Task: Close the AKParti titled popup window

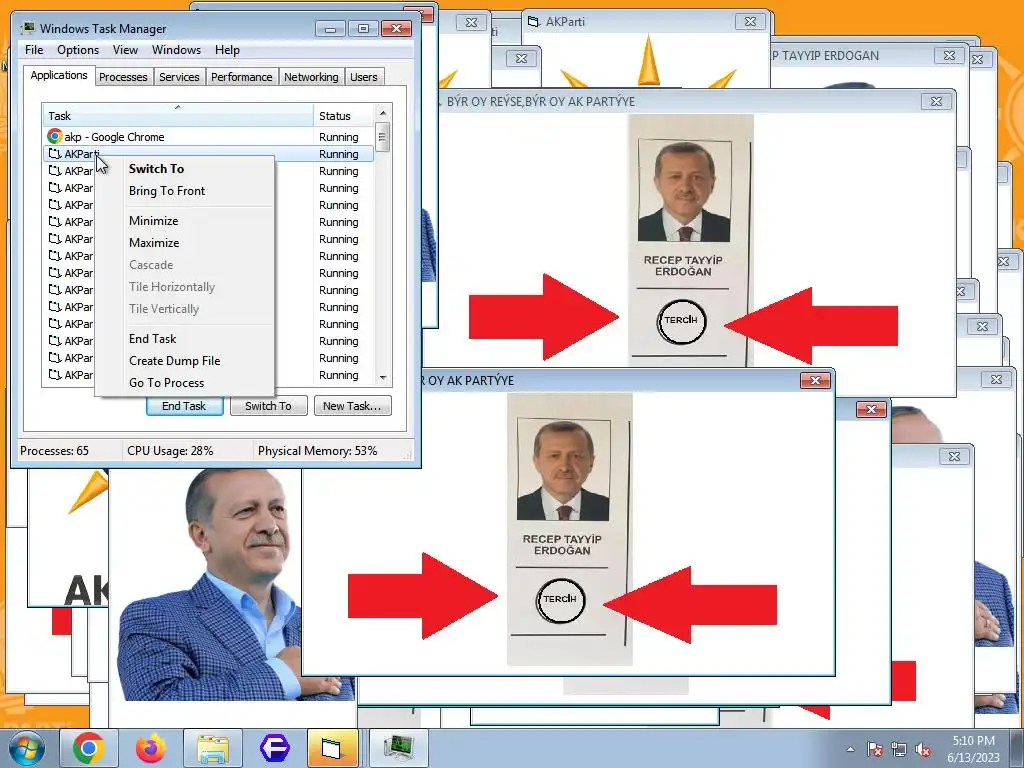Action: [x=750, y=22]
